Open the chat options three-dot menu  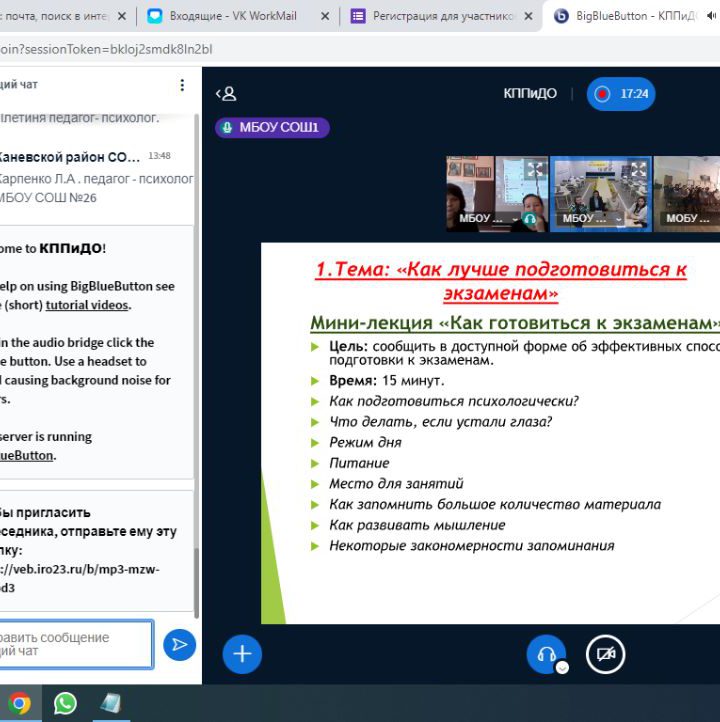coord(182,85)
